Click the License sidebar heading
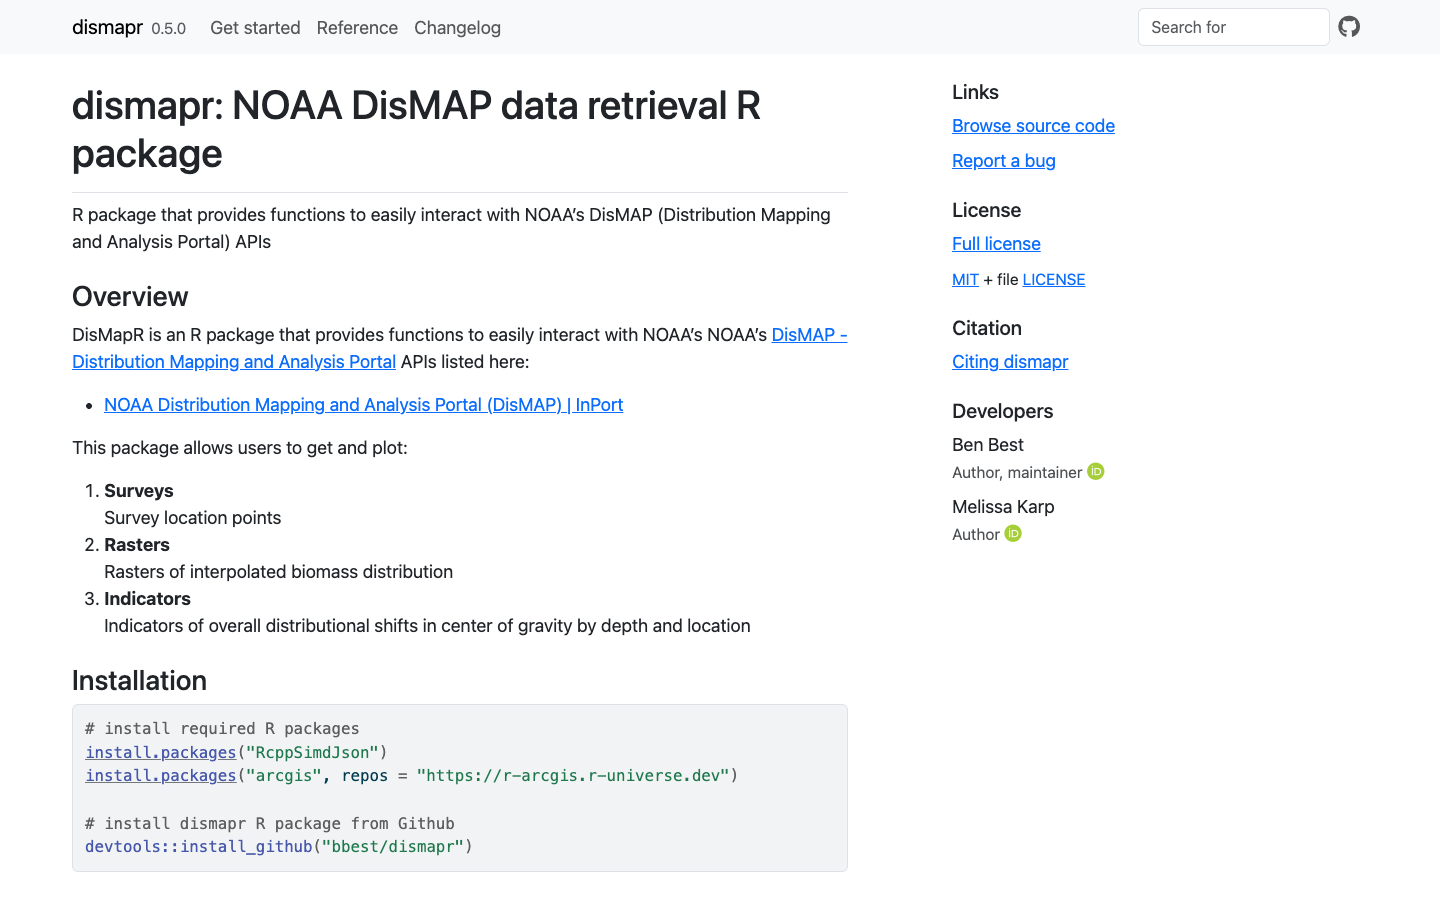 pos(986,210)
